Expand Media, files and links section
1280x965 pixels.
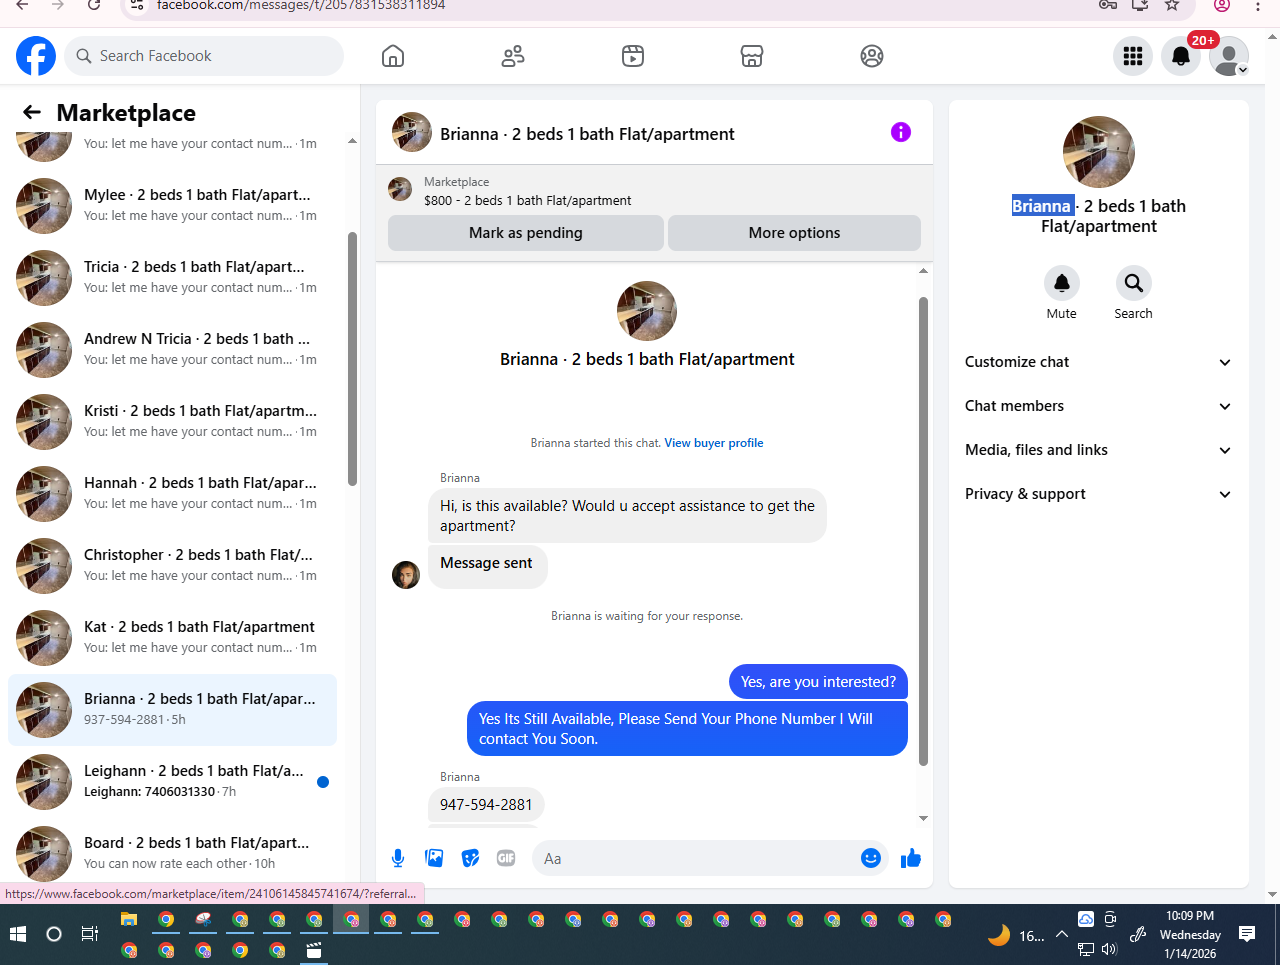(1098, 450)
